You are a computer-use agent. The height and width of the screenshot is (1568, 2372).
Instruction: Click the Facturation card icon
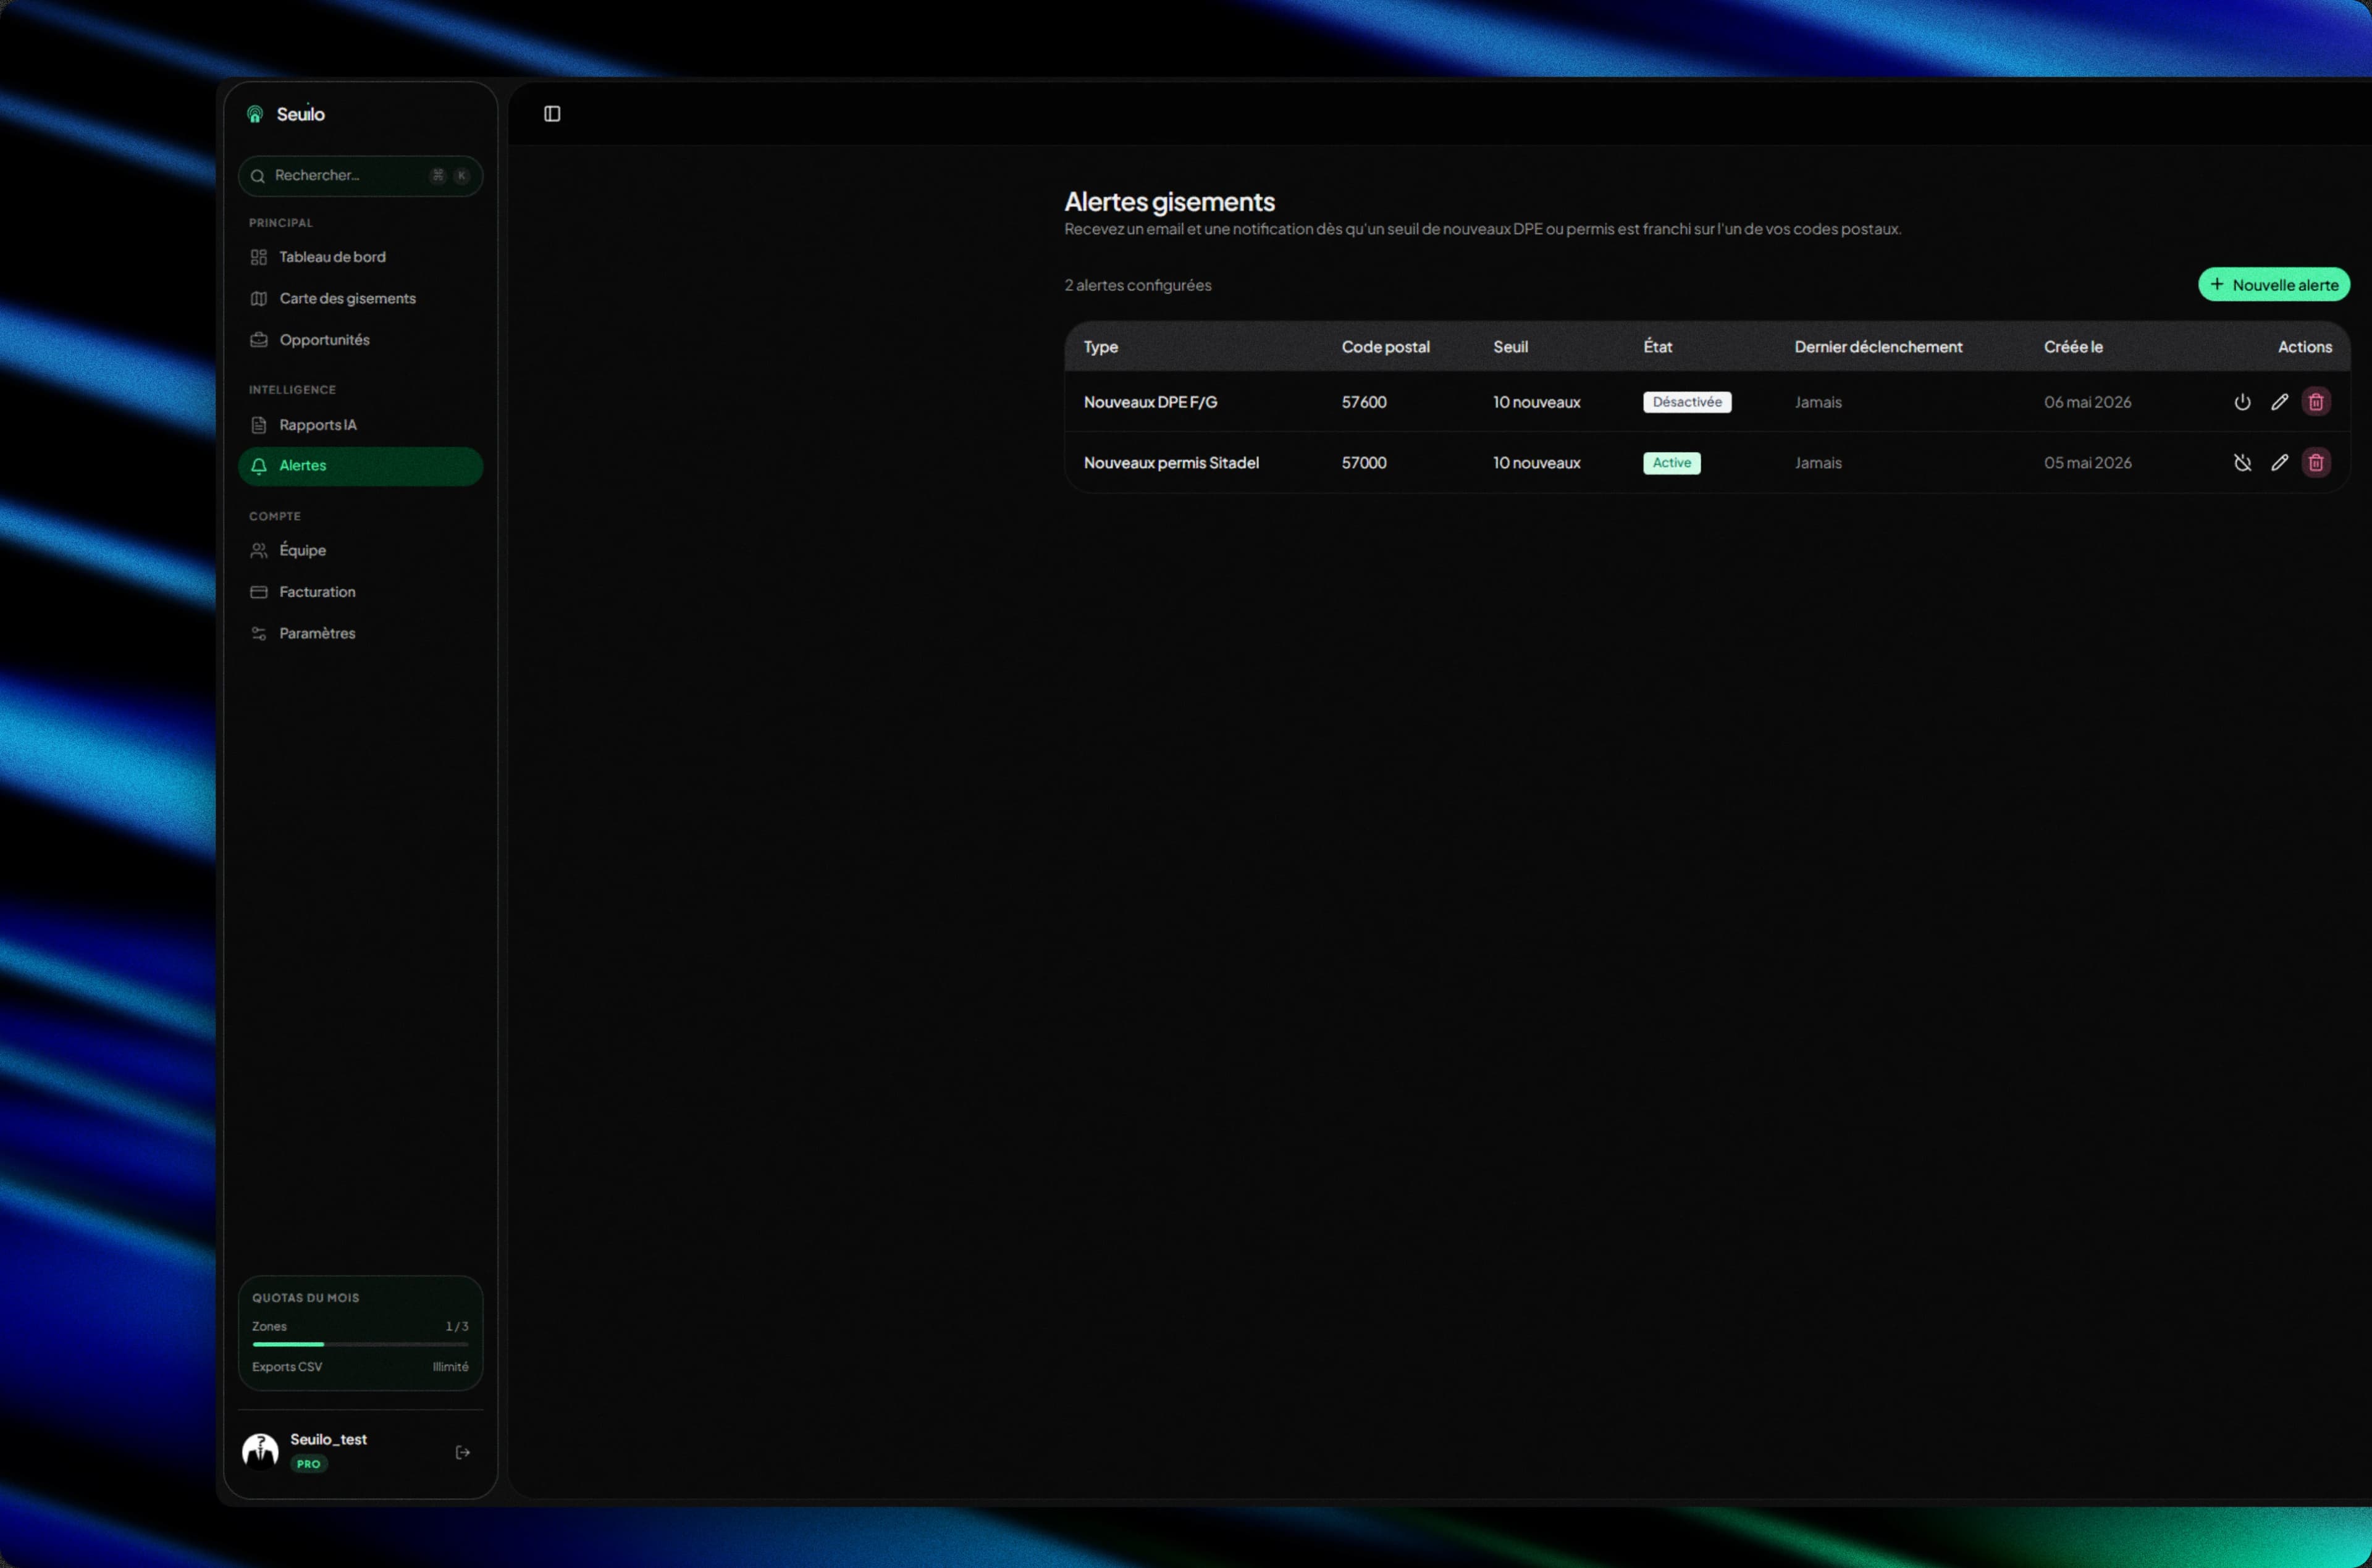coord(259,592)
